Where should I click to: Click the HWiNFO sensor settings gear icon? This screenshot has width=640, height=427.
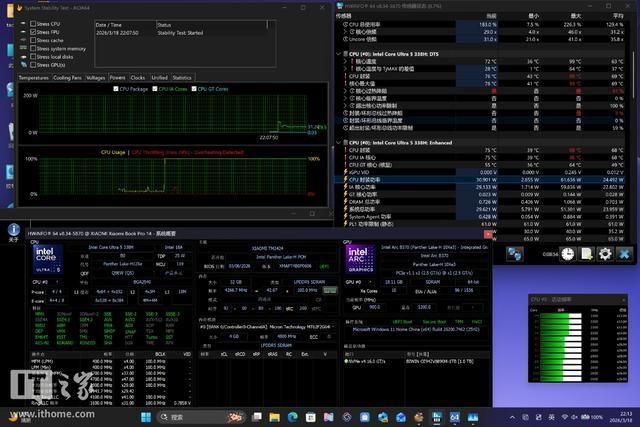[x=604, y=254]
